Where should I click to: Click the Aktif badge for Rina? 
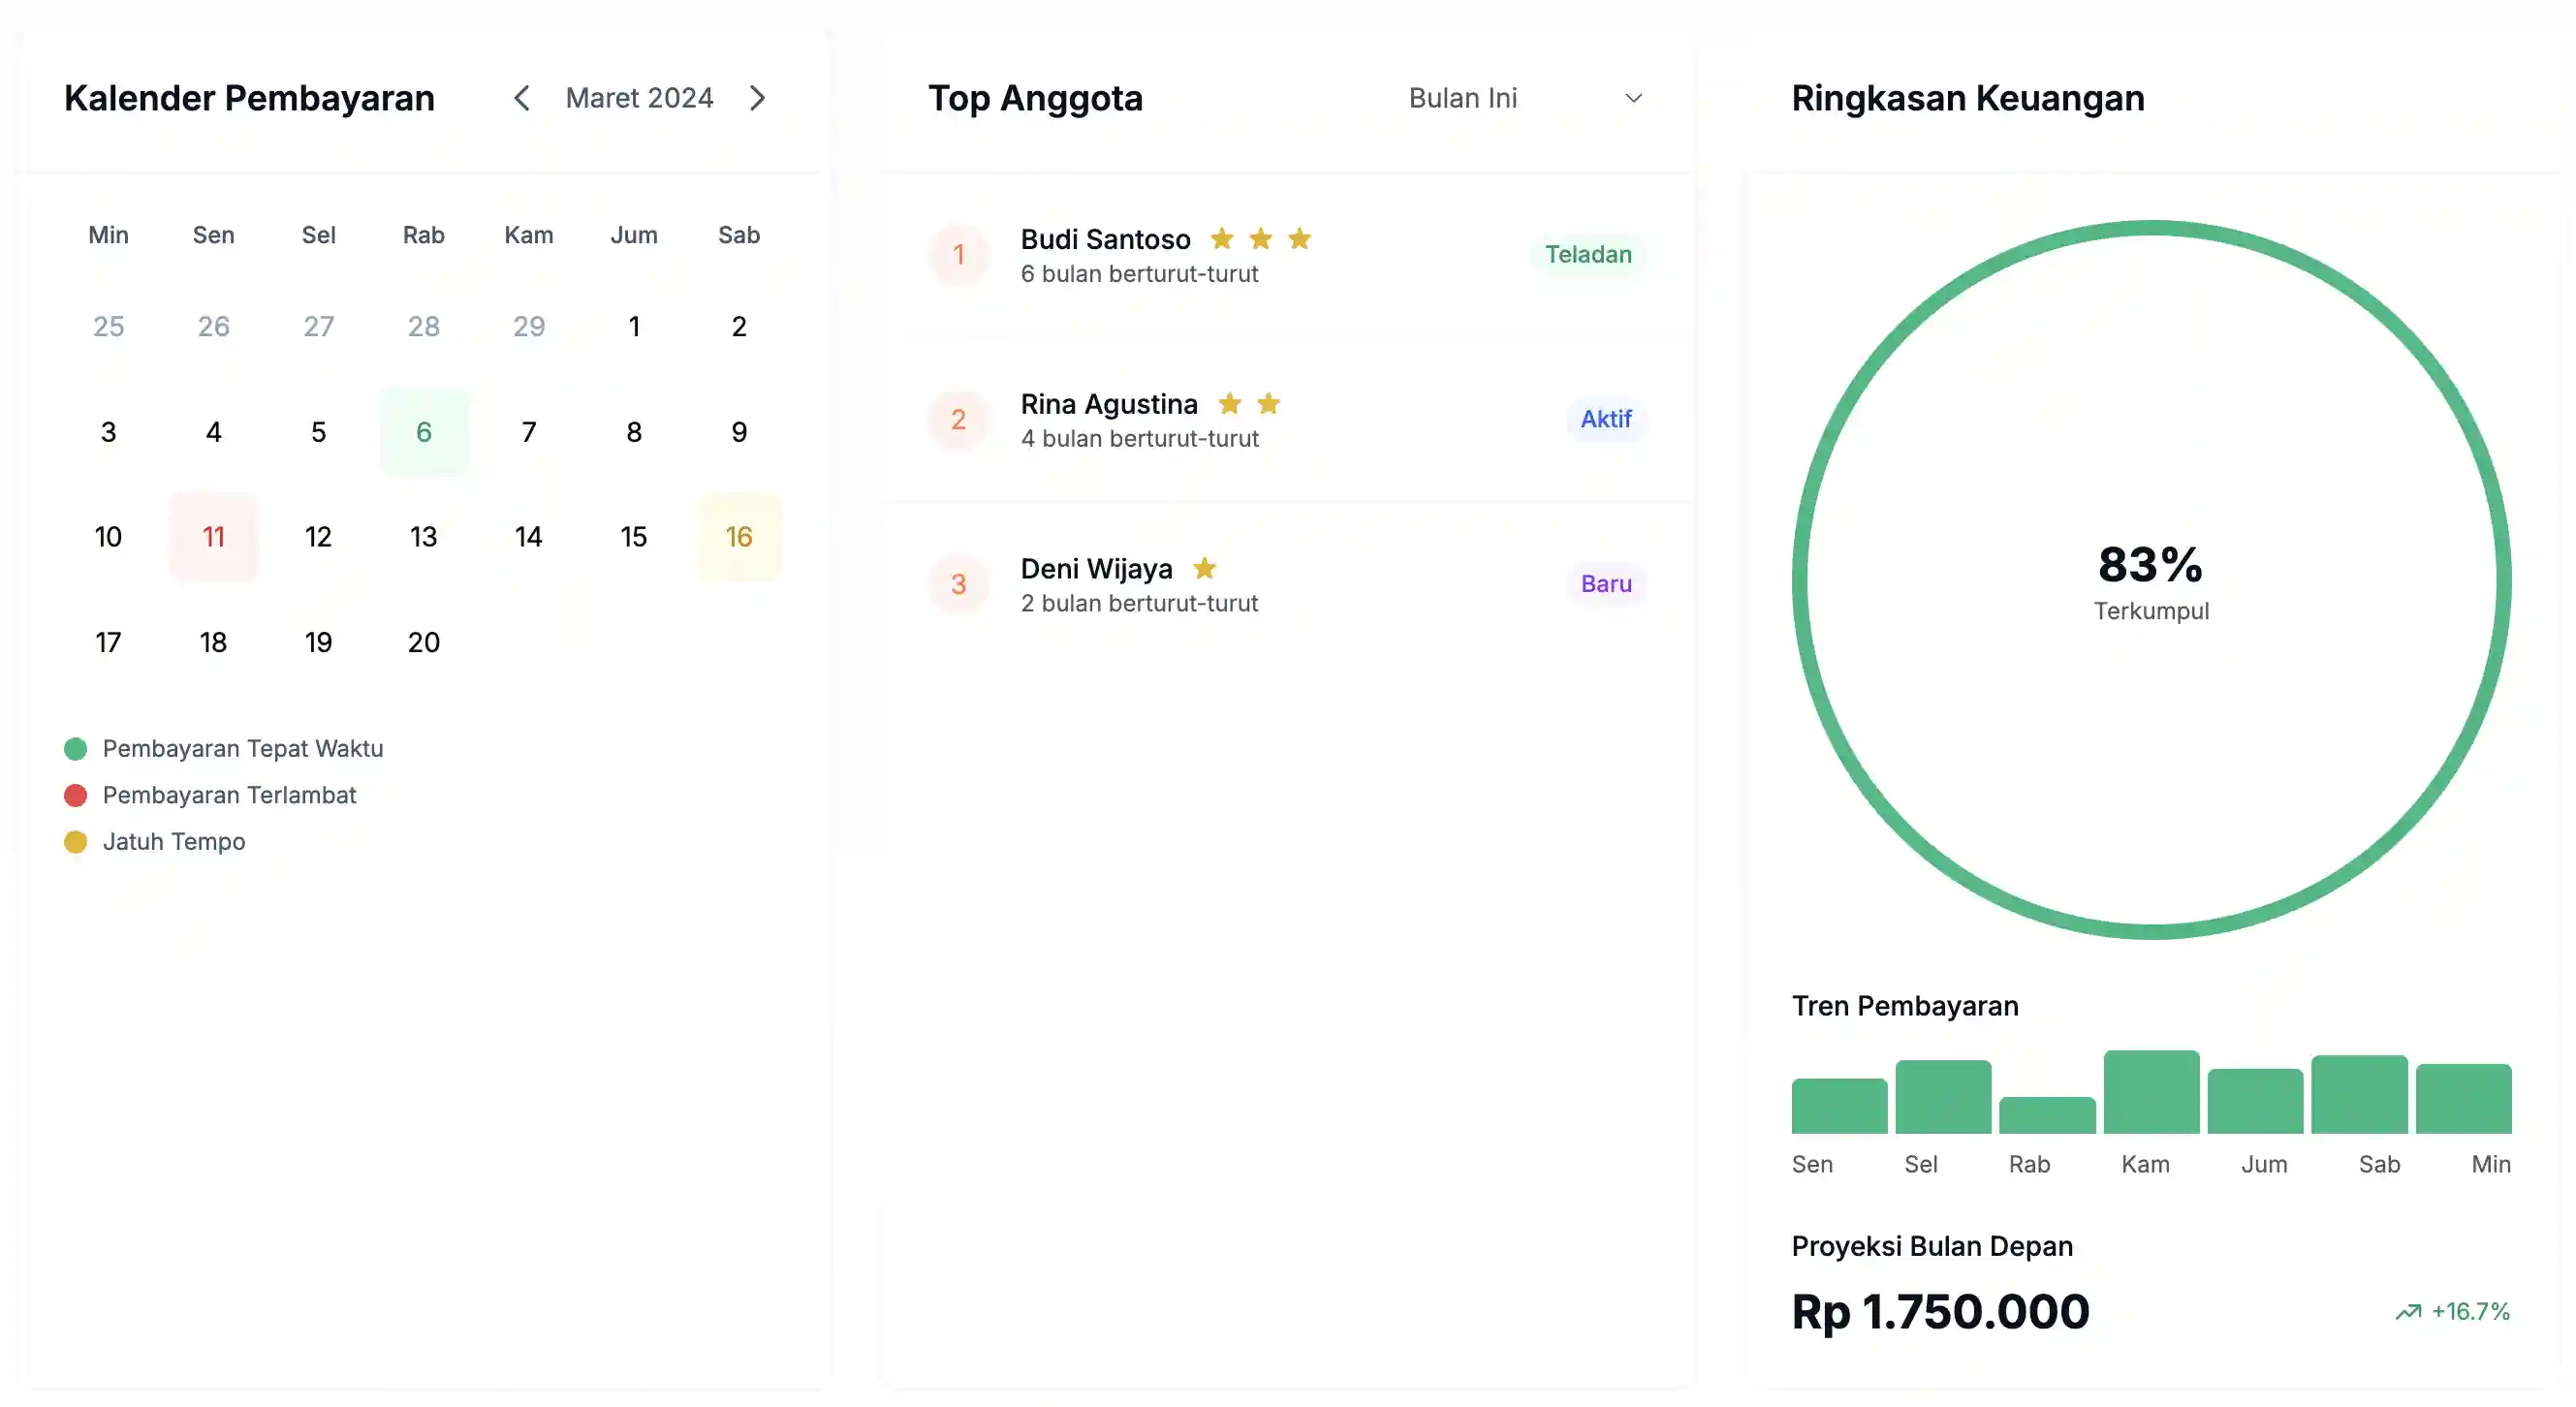[x=1605, y=419]
